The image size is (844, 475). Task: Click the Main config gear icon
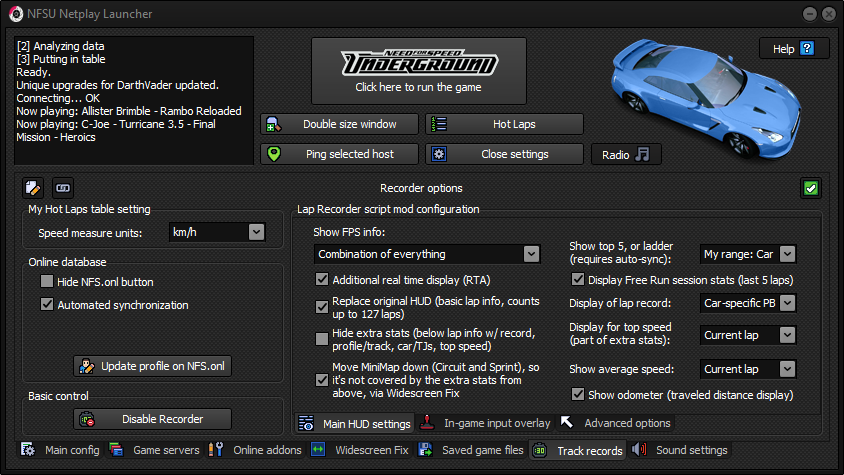(x=28, y=450)
